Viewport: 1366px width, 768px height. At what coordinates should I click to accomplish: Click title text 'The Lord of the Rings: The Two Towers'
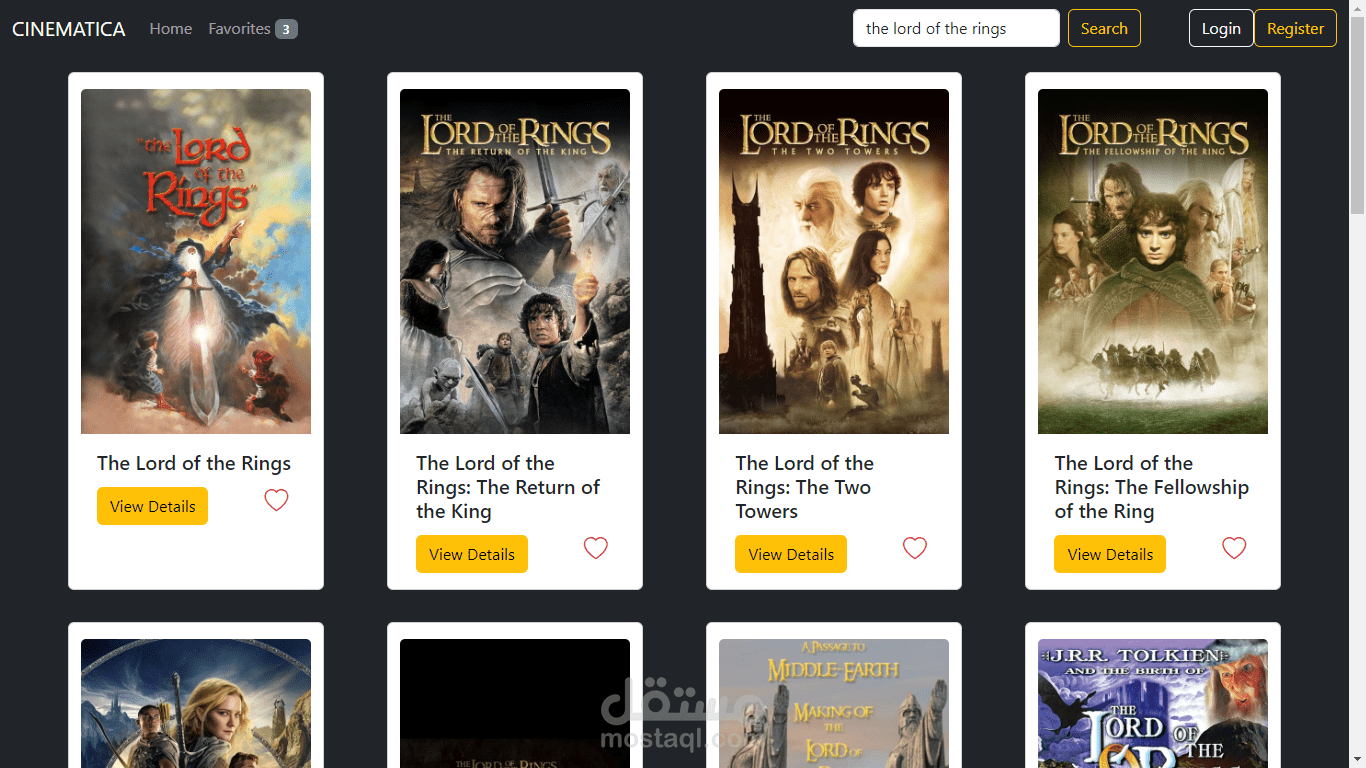(805, 487)
